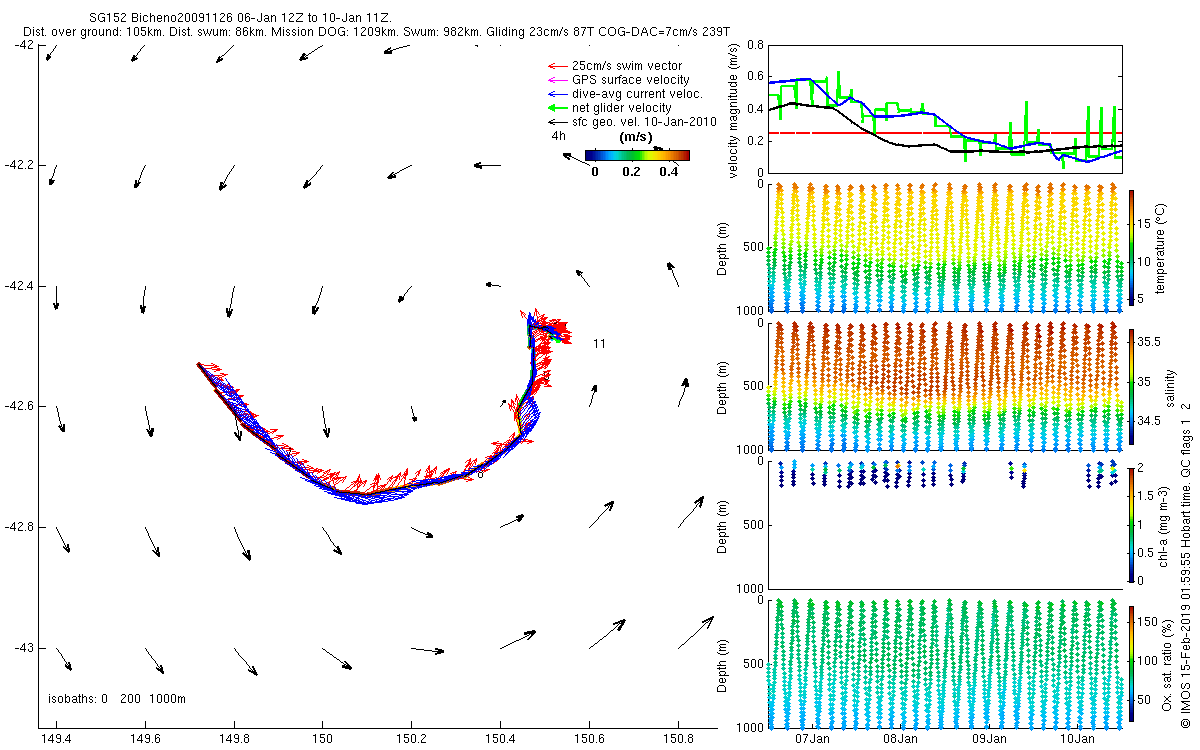Click the '09Jan' date tick label
Image resolution: width=1200 pixels, height=750 pixels.
tap(989, 740)
